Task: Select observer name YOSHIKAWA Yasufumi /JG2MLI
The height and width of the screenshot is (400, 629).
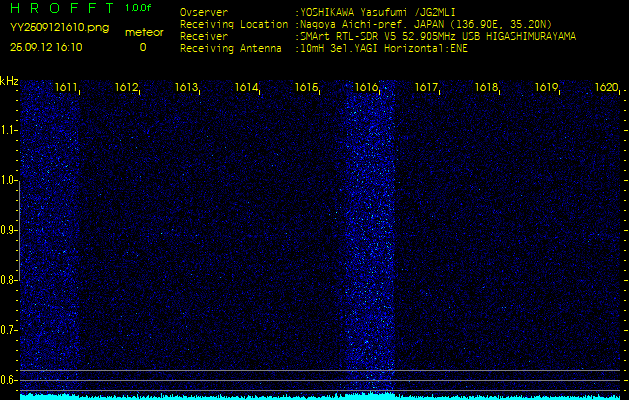Action: point(377,12)
